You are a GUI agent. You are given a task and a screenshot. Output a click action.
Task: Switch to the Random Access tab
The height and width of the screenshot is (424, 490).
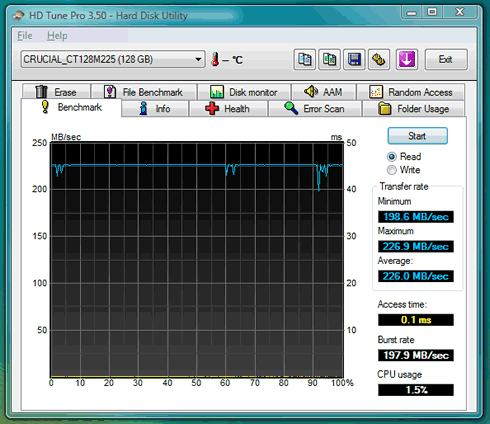pos(411,92)
